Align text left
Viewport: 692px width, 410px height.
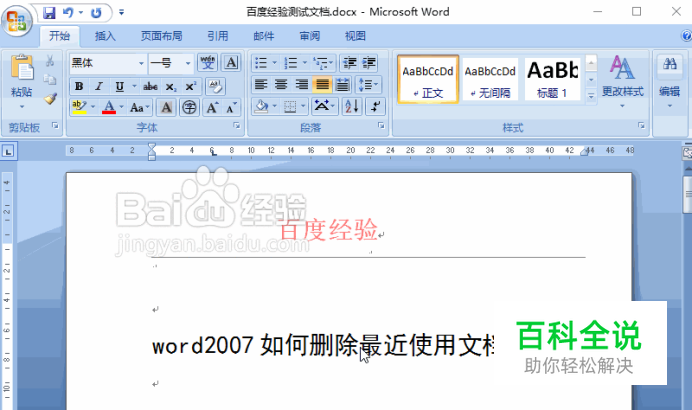[x=261, y=84]
